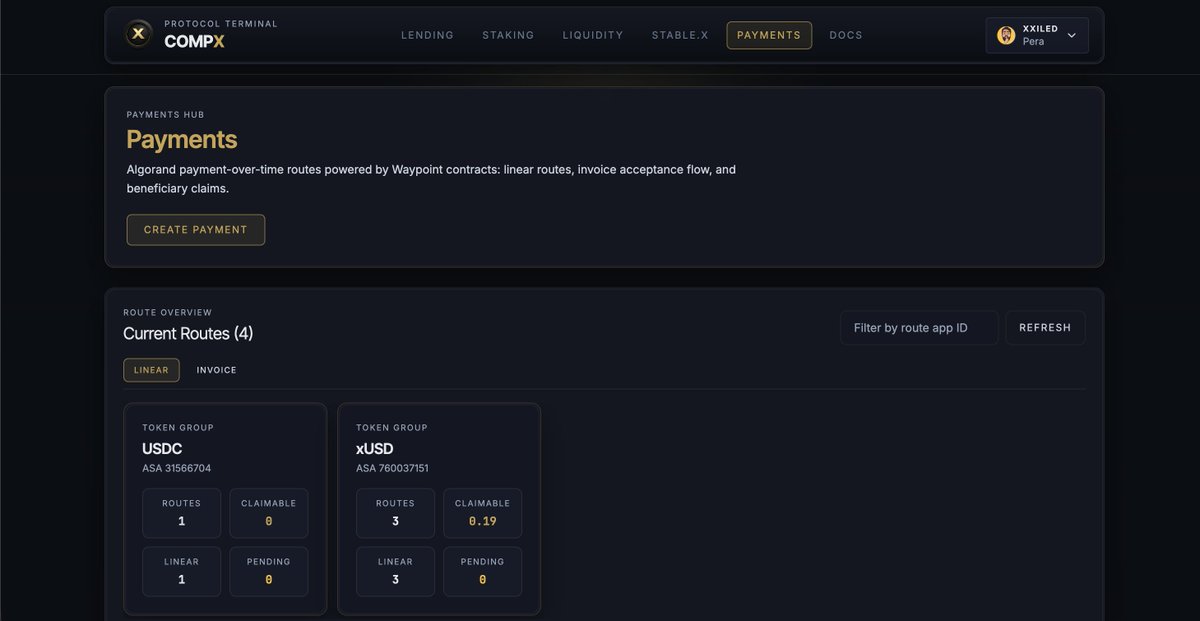This screenshot has height=621, width=1200.
Task: Open the USDC token group card
Action: (x=225, y=508)
